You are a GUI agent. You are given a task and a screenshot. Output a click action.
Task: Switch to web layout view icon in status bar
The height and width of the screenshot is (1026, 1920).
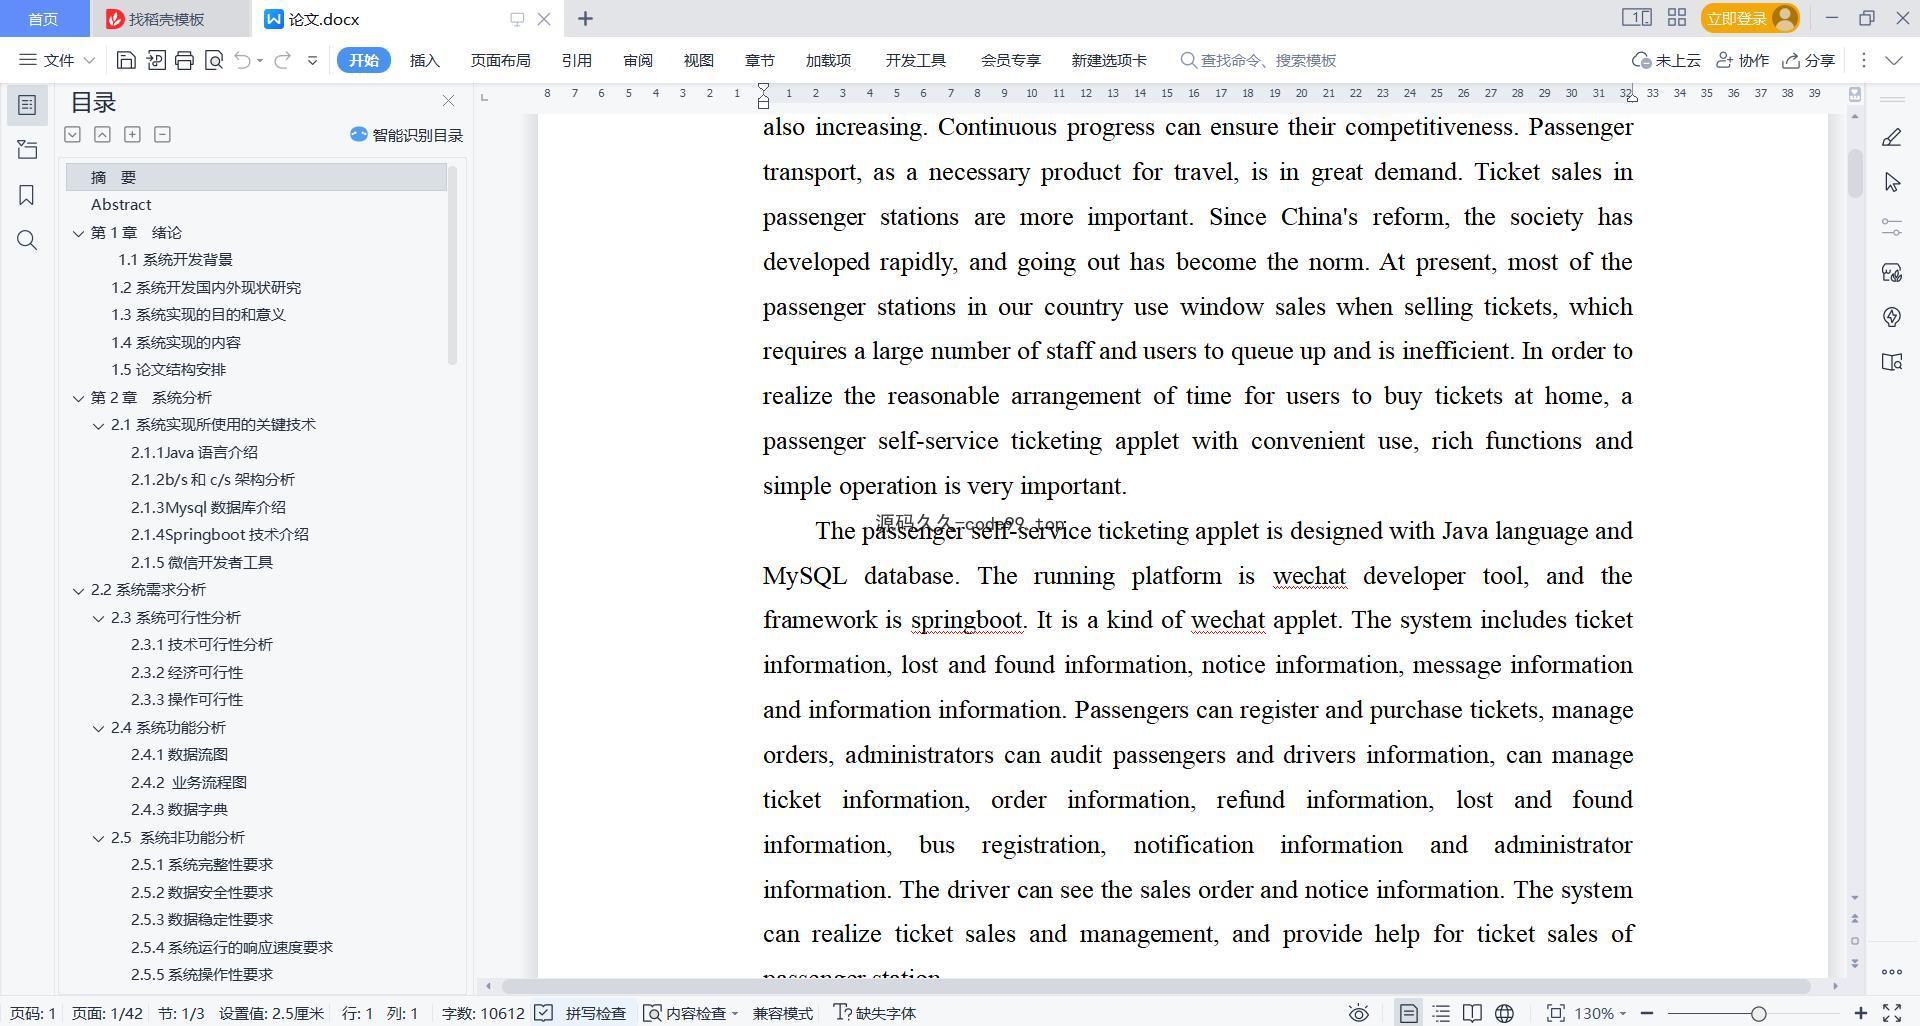tap(1504, 1013)
